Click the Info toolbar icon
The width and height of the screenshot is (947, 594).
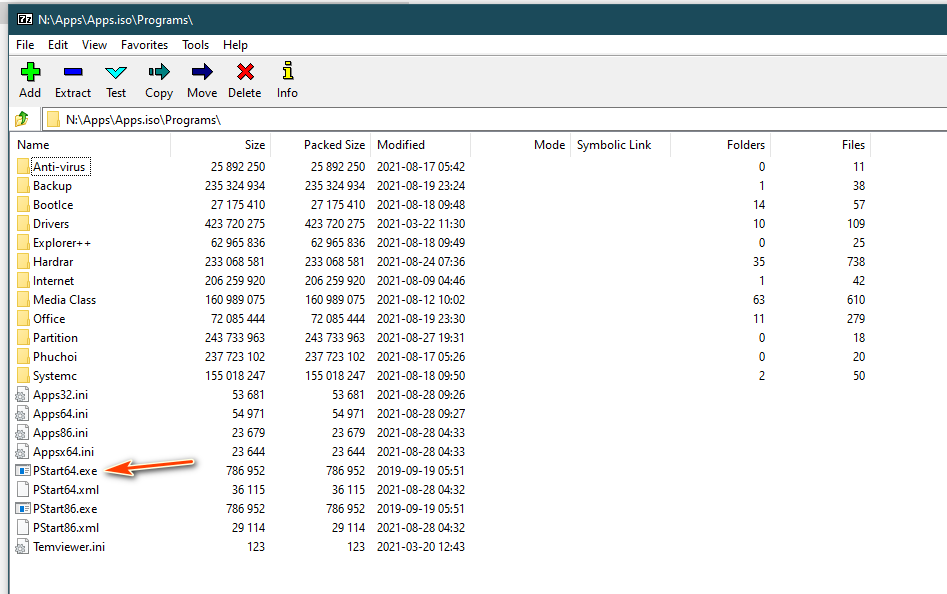pyautogui.click(x=287, y=71)
